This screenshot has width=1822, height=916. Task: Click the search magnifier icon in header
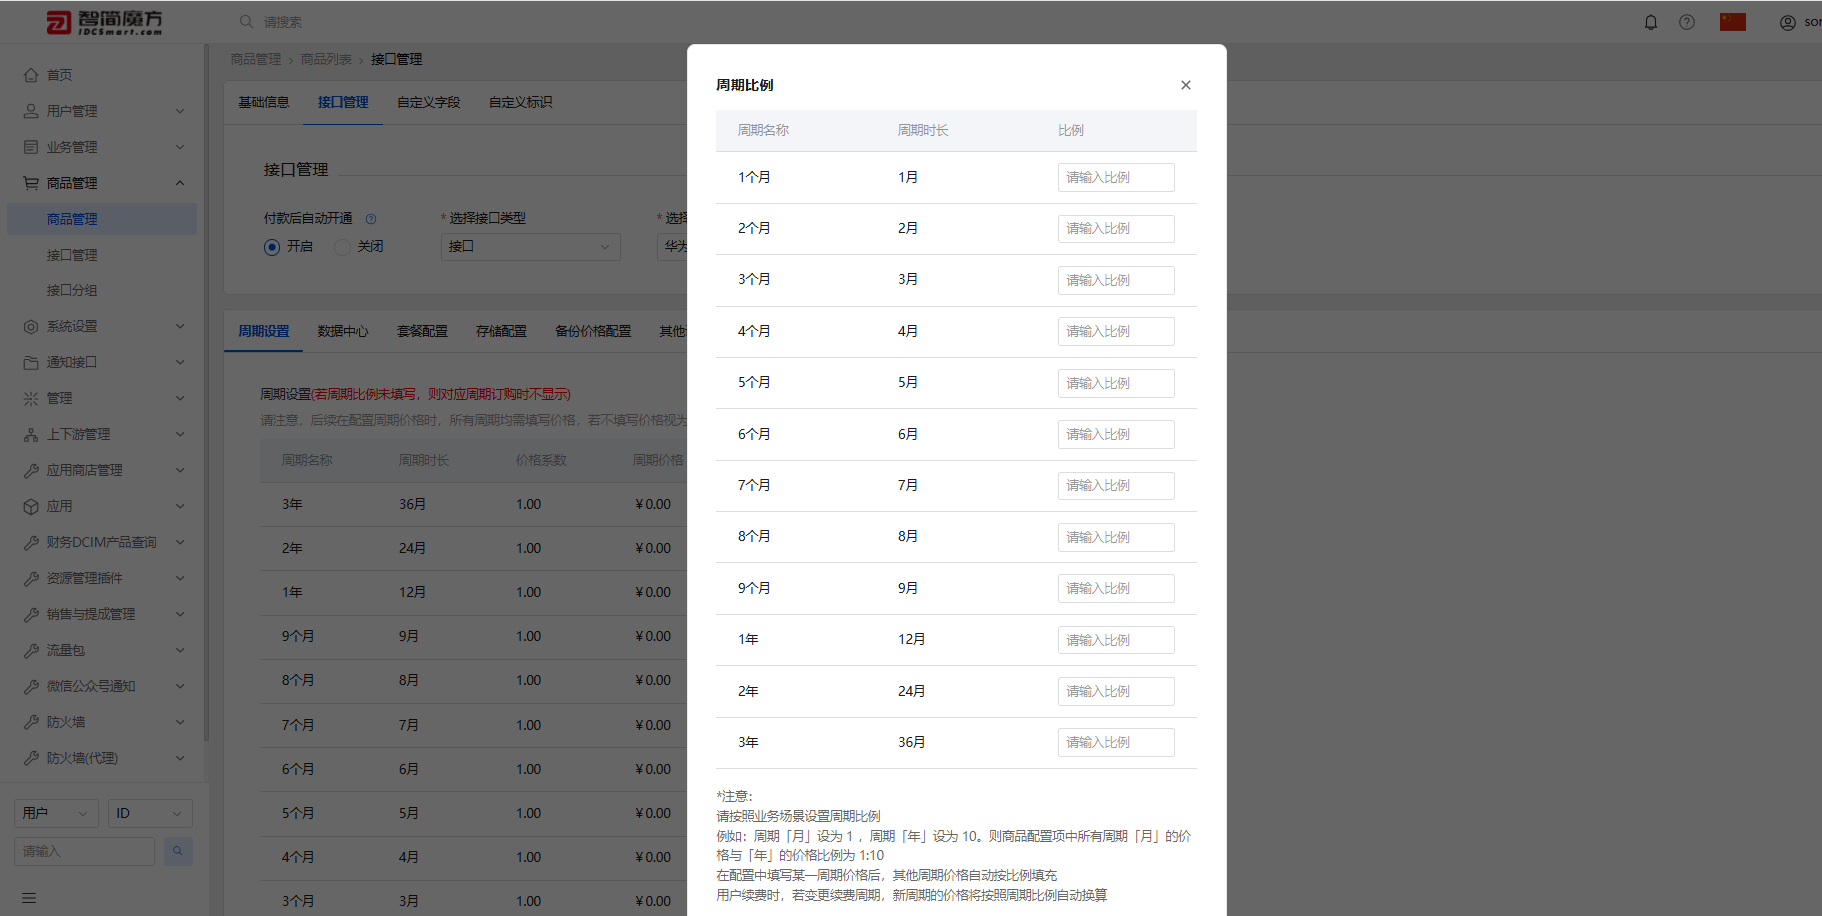coord(246,21)
